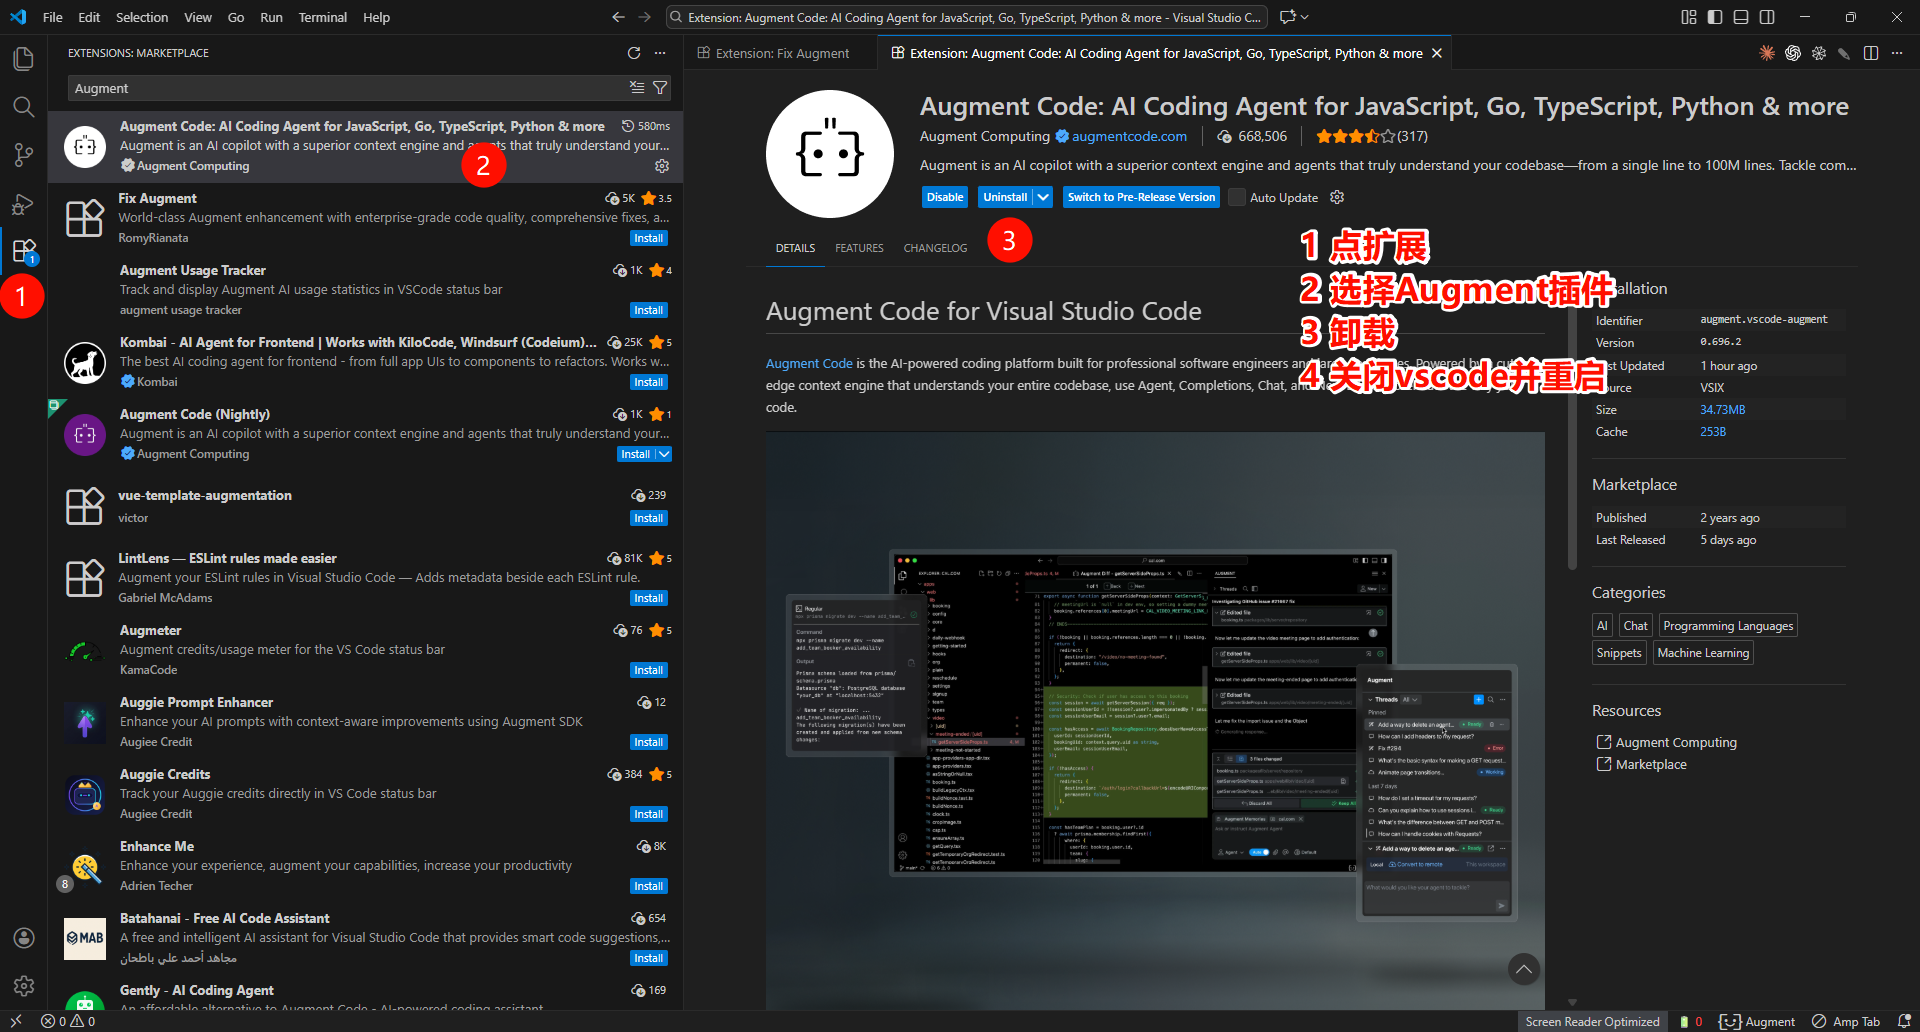
Task: Switch to the Features tab
Action: click(859, 248)
